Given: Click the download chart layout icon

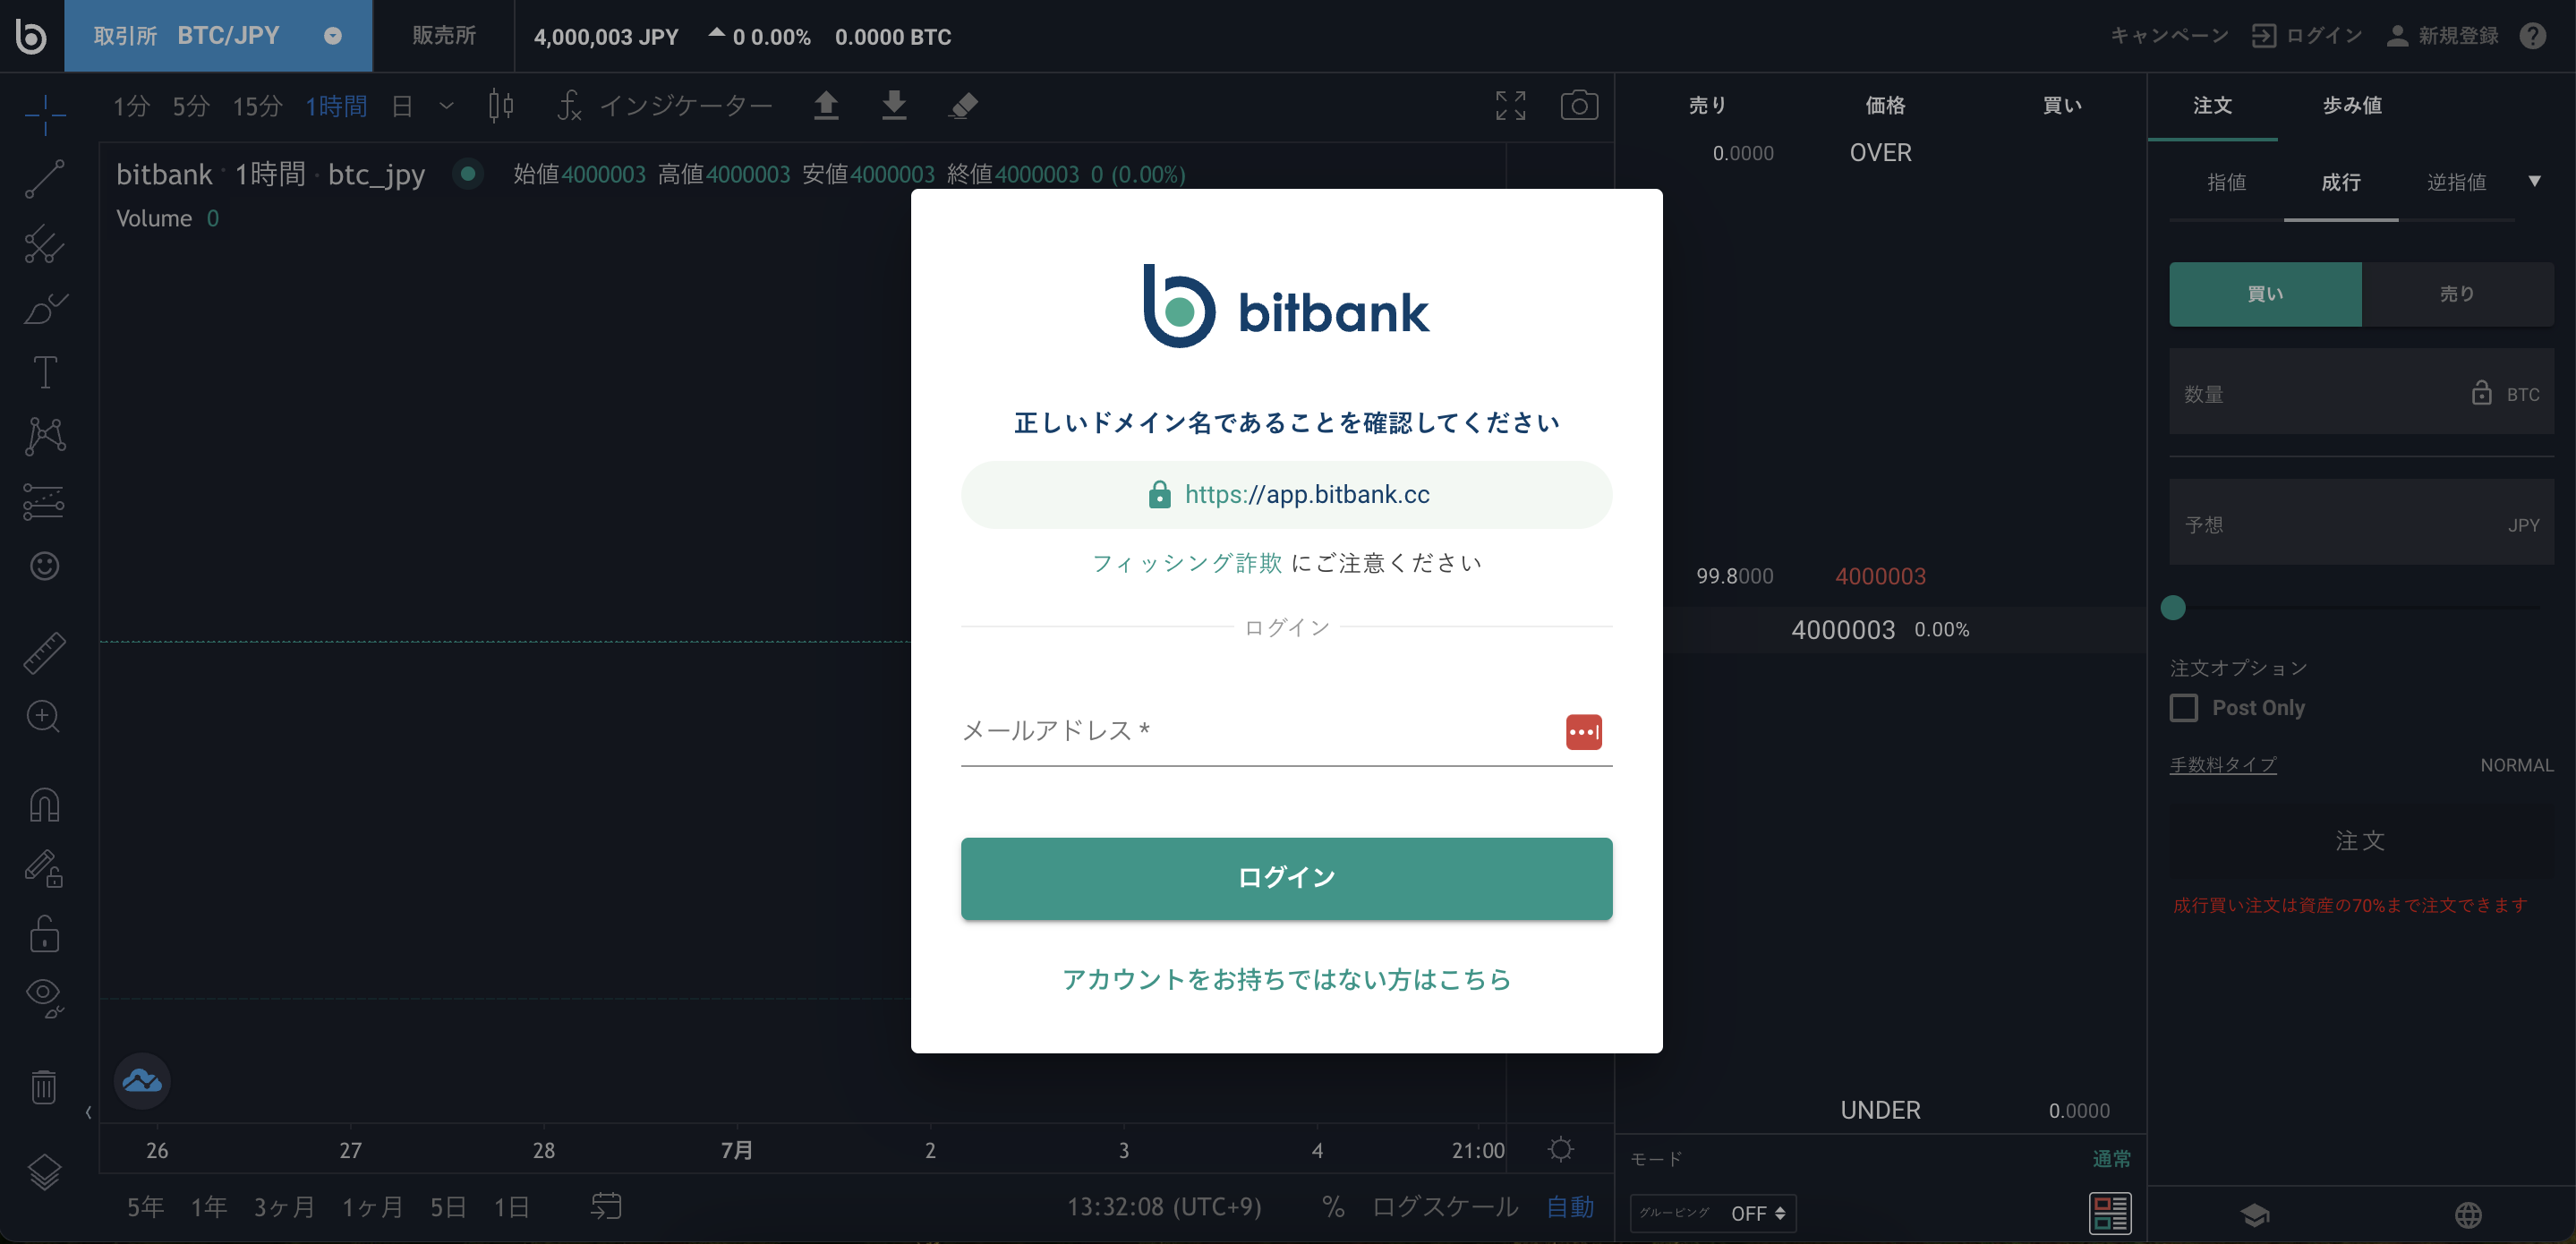Looking at the screenshot, I should point(894,105).
